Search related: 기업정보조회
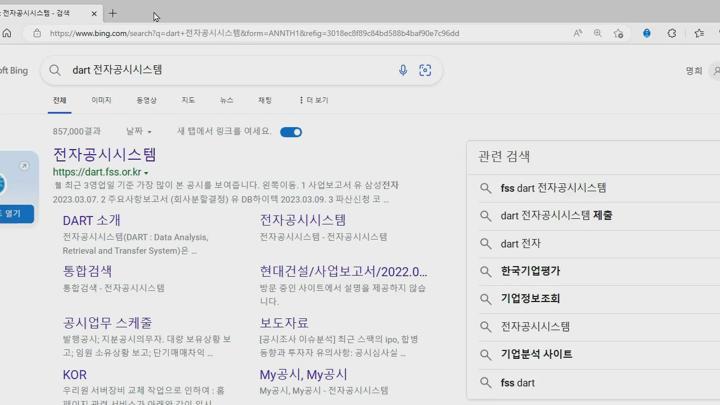Image resolution: width=720 pixels, height=405 pixels. coord(530,298)
